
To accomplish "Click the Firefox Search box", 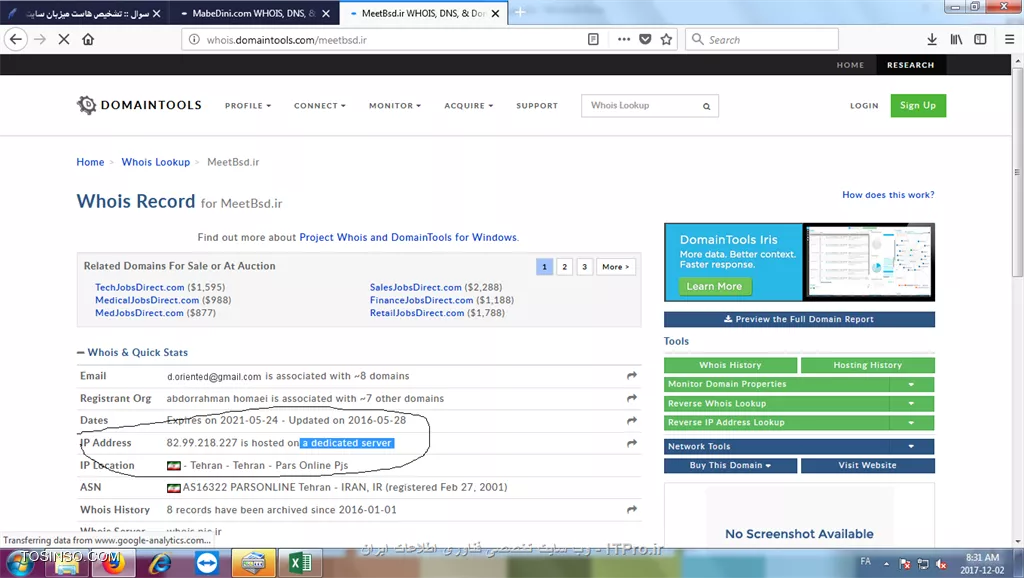I will 761,40.
